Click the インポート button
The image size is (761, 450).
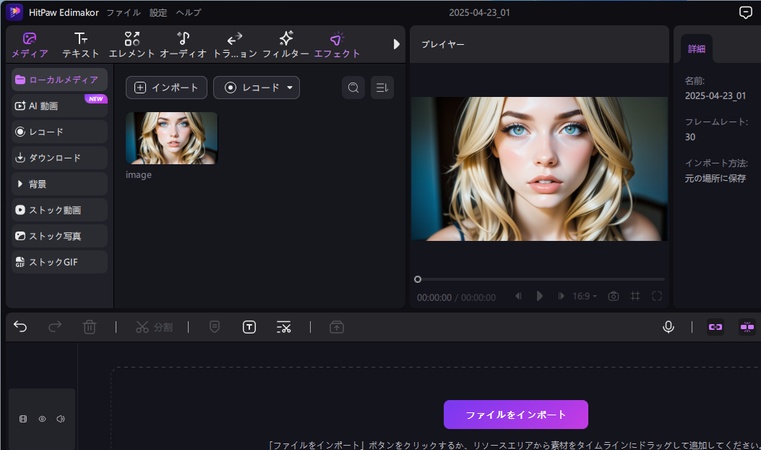pos(166,87)
